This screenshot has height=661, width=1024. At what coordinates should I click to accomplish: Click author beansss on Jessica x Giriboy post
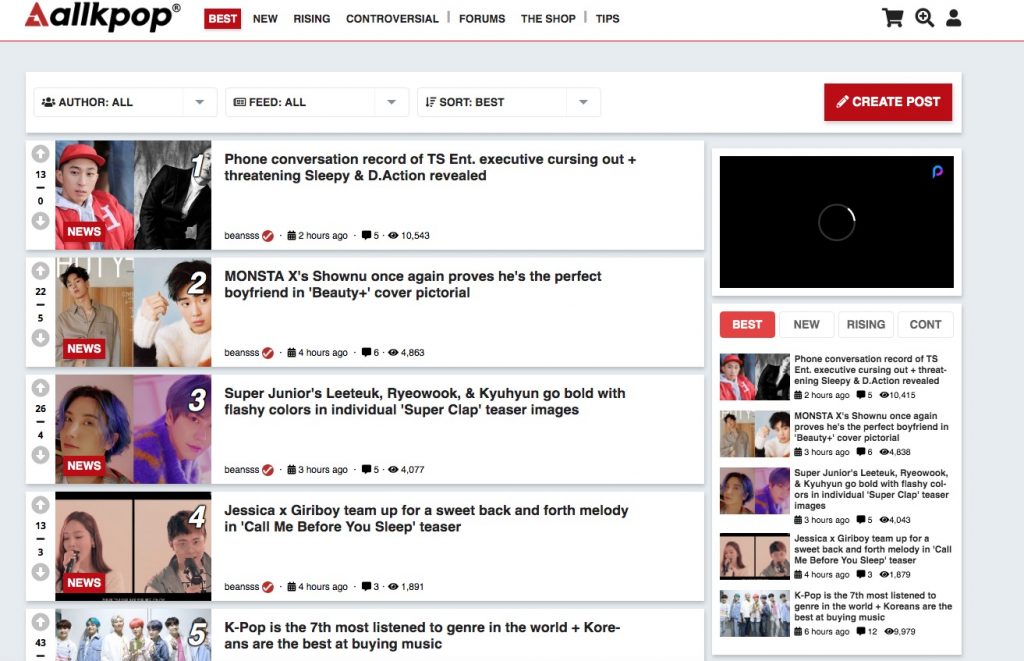coord(242,587)
